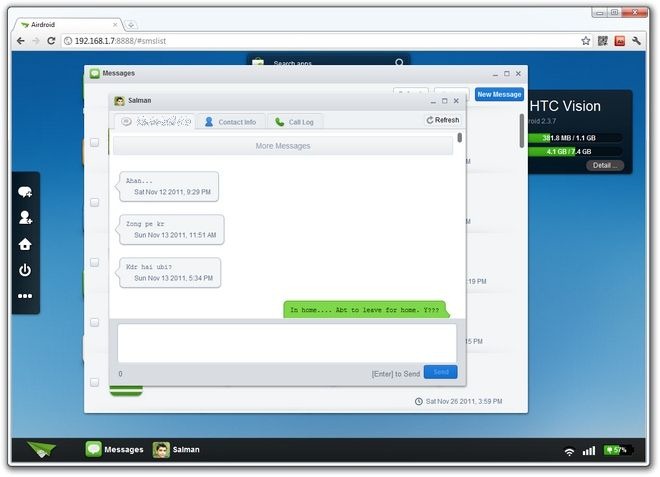Viewport: 660px width, 477px height.
Task: Click the green 'In home....' message bubble
Action: (365, 309)
